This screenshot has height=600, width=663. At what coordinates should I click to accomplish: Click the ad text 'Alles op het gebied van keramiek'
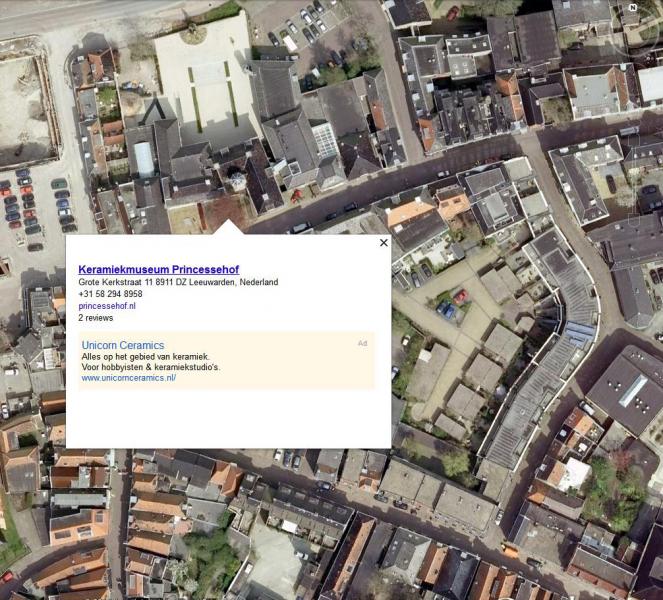click(145, 357)
